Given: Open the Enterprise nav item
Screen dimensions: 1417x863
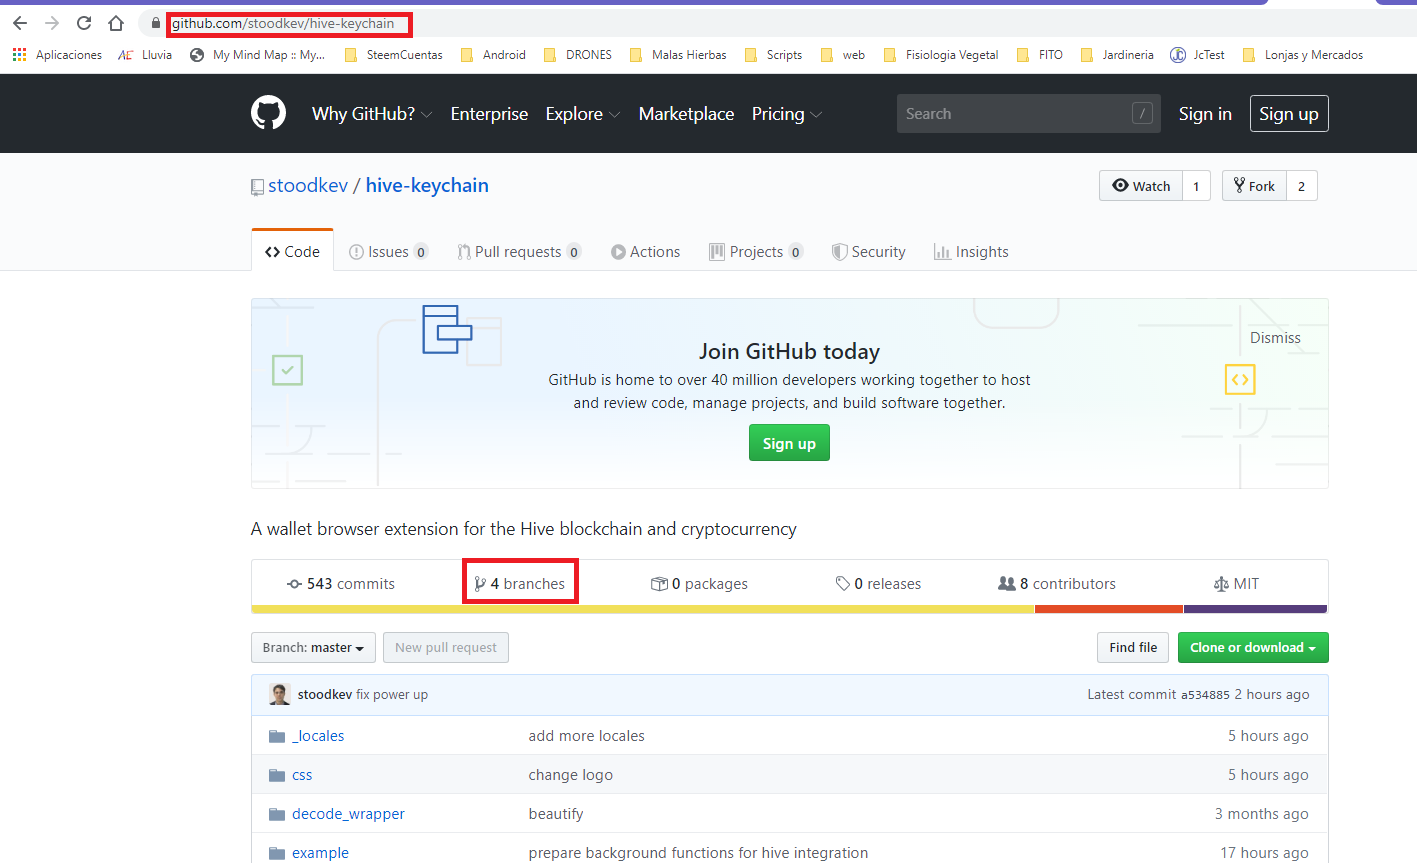Looking at the screenshot, I should 489,114.
